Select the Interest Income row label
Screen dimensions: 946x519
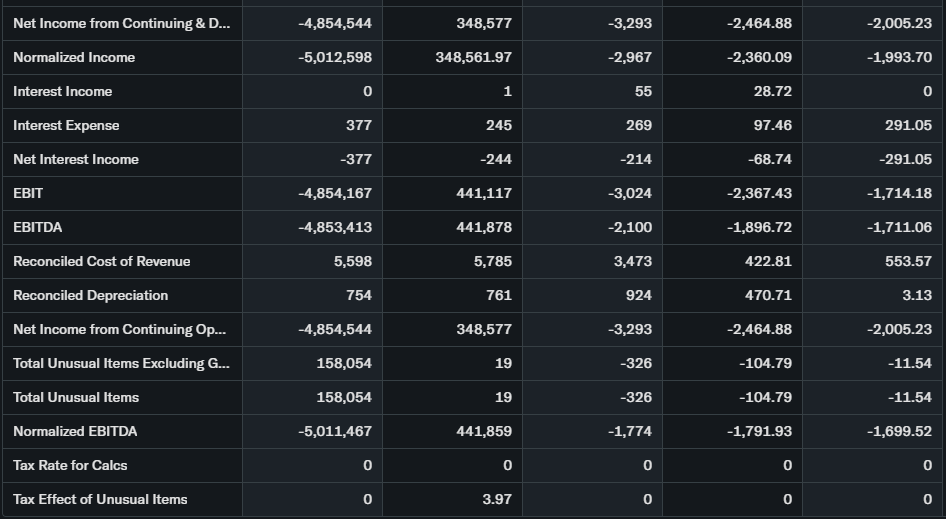pyautogui.click(x=62, y=91)
